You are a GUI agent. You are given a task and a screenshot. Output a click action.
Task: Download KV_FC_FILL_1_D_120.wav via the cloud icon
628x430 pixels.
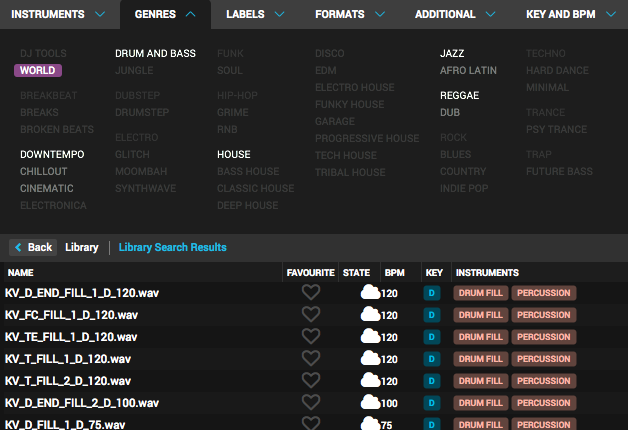[x=370, y=314]
